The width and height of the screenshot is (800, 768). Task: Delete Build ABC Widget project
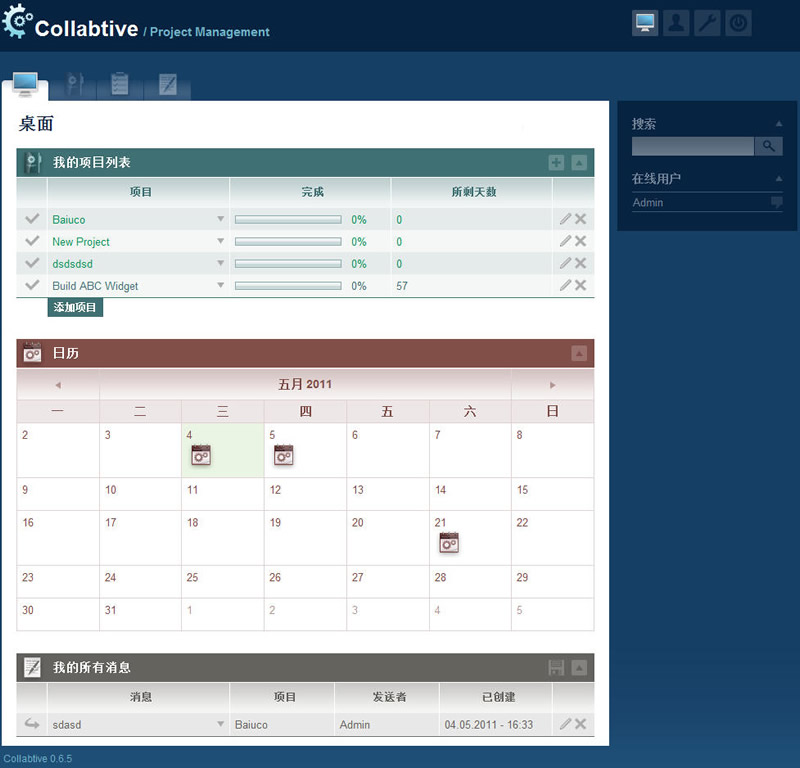[x=580, y=285]
